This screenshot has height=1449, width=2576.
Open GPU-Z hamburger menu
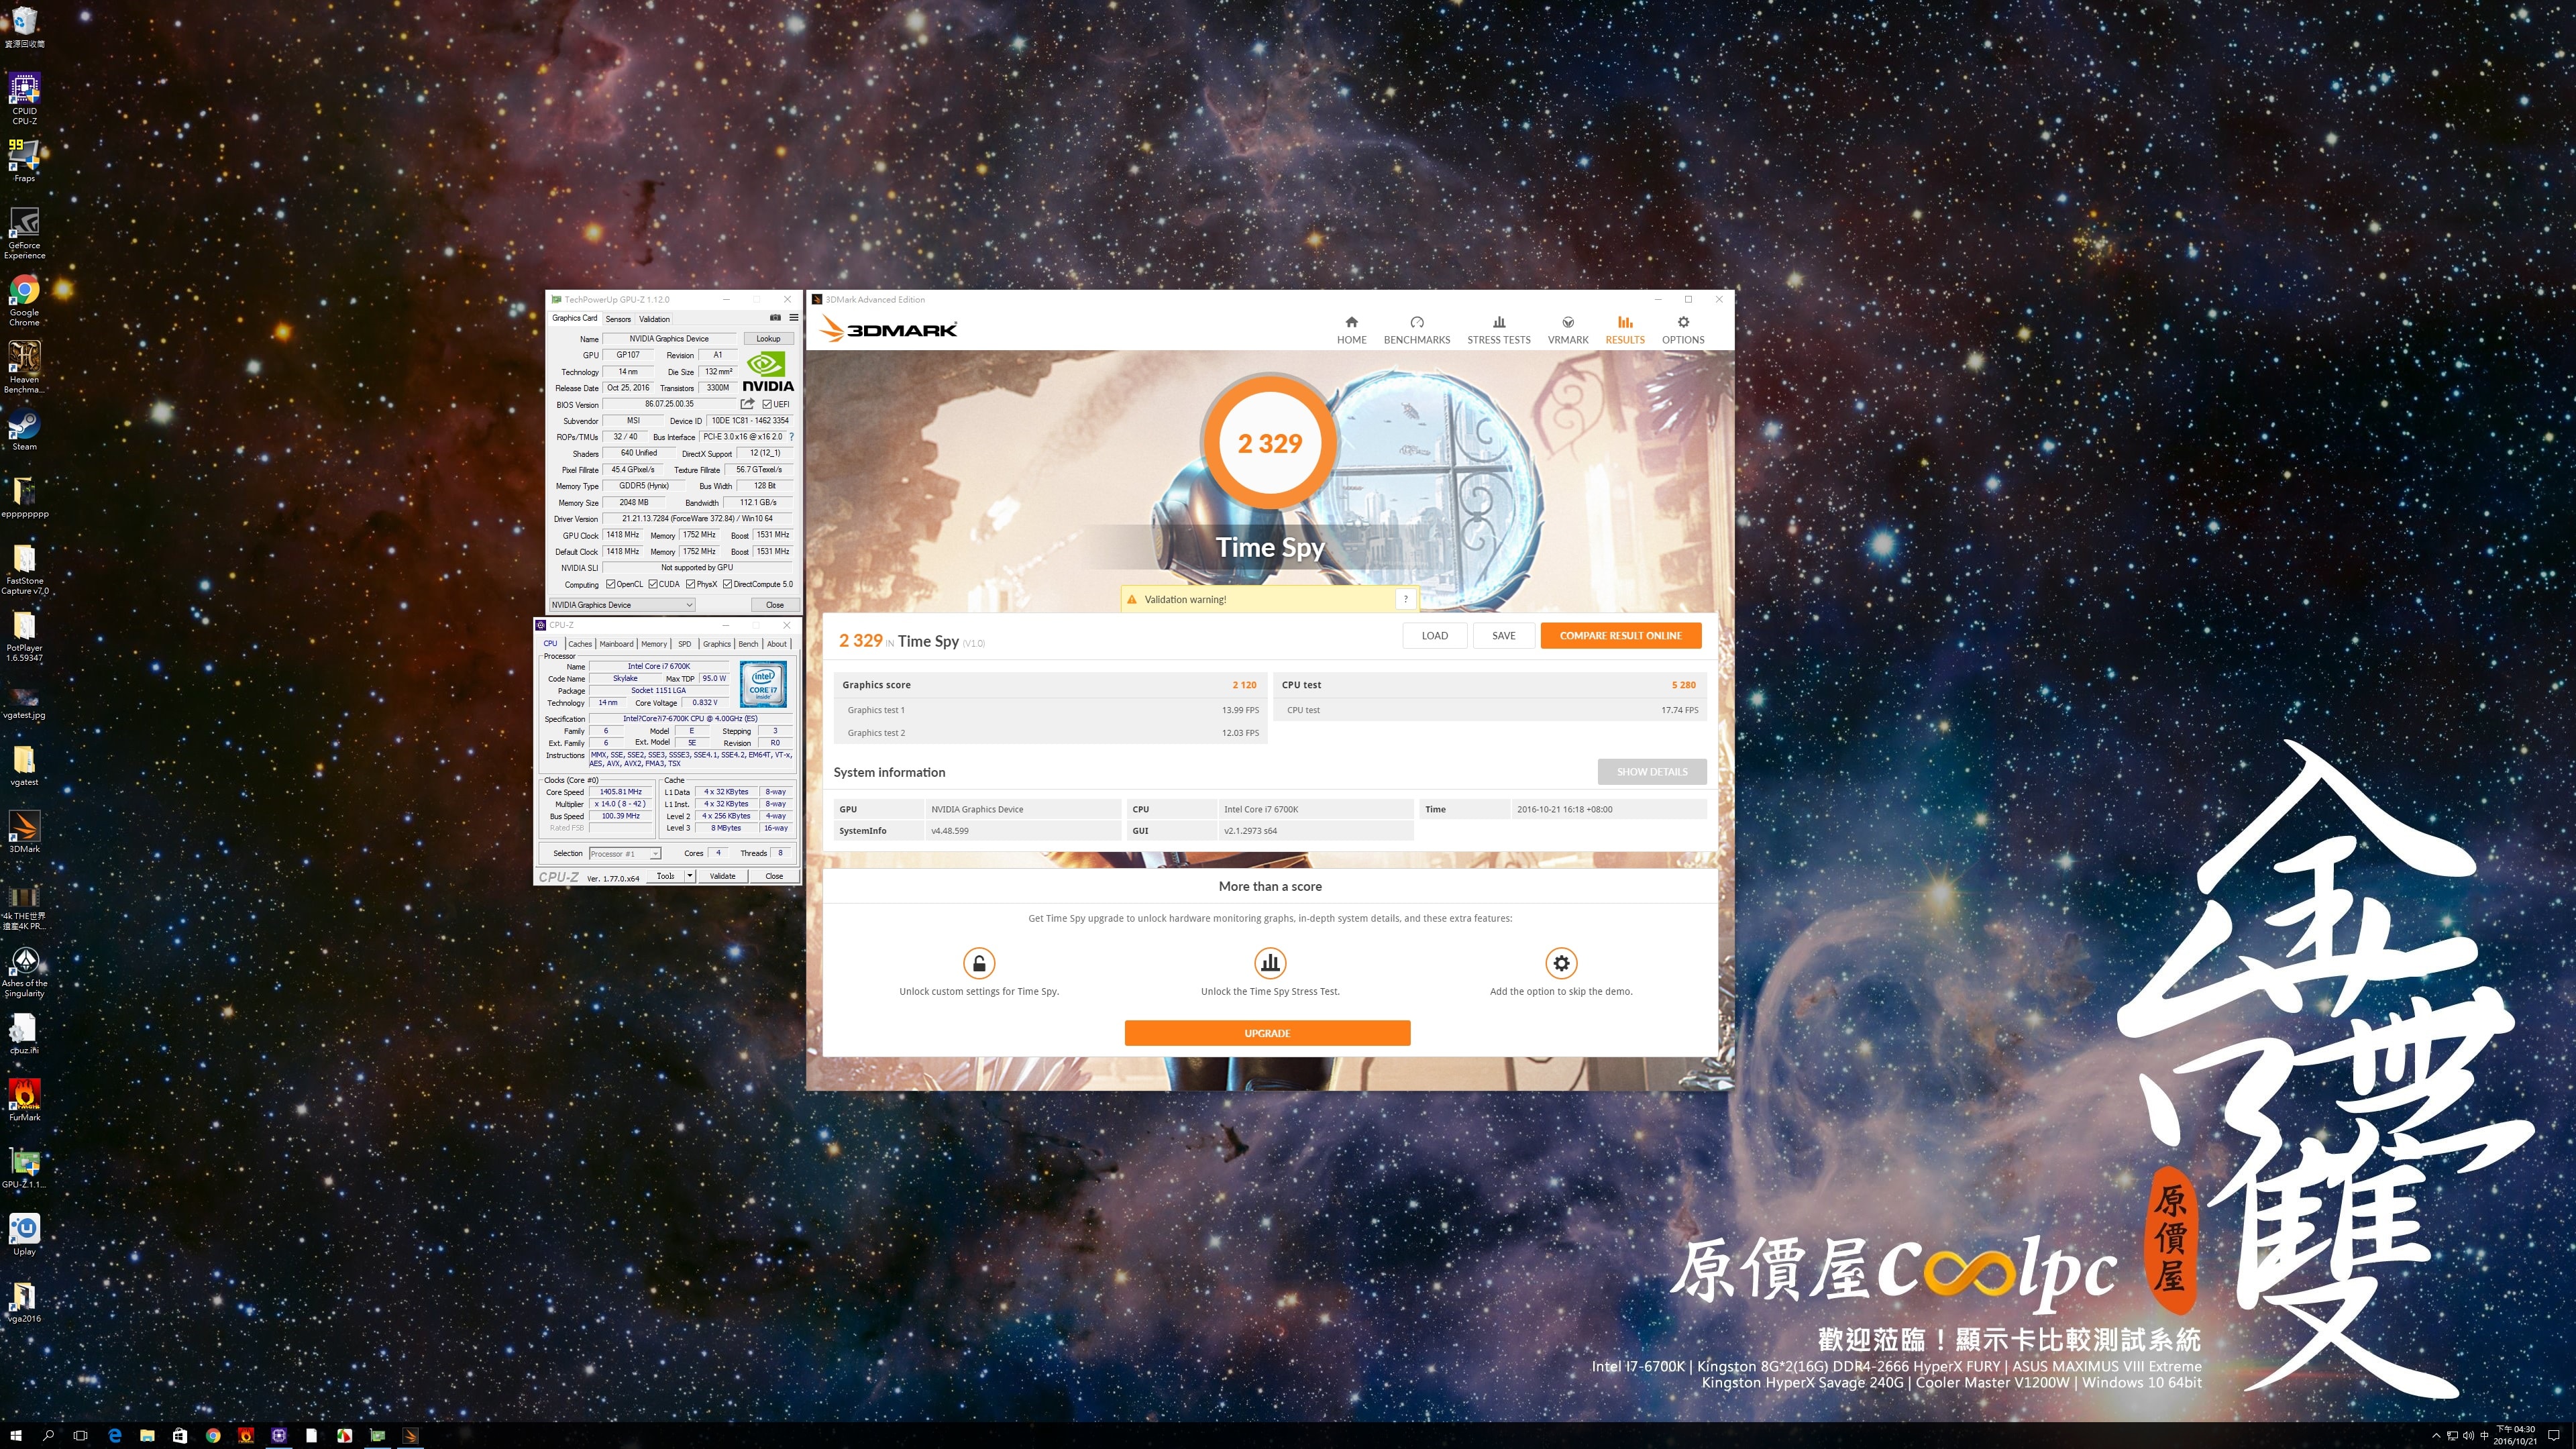click(x=793, y=317)
